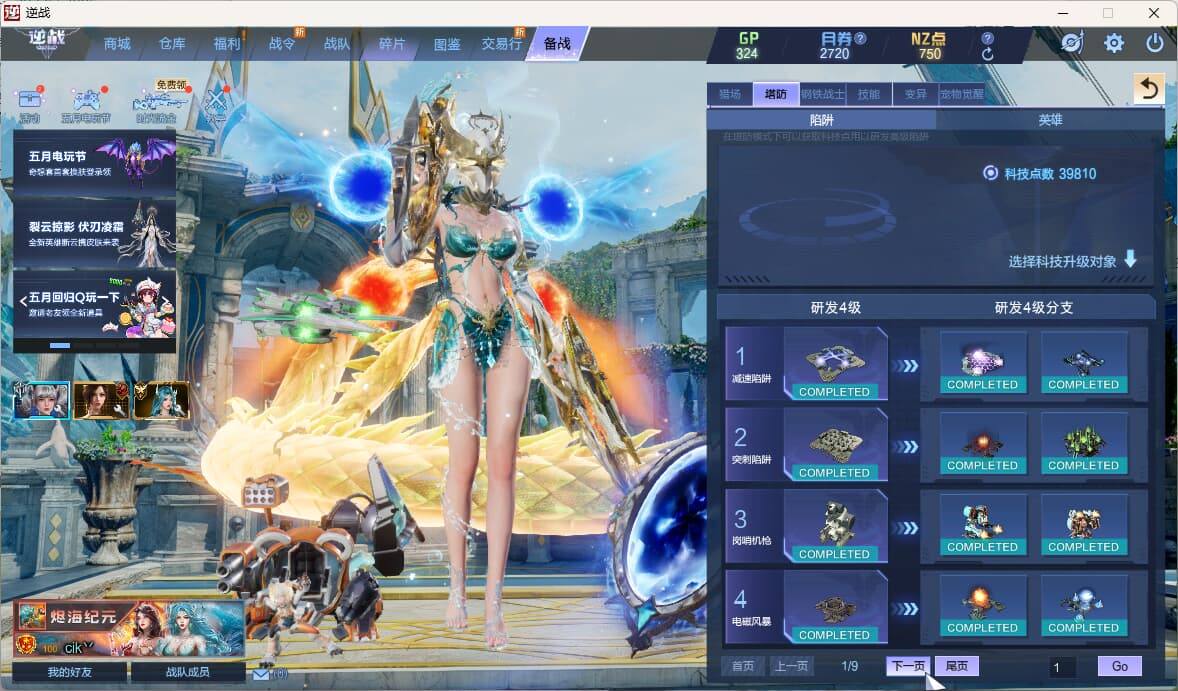Switch to the 技能 tab
Image resolution: width=1178 pixels, height=691 pixels.
pyautogui.click(x=868, y=94)
